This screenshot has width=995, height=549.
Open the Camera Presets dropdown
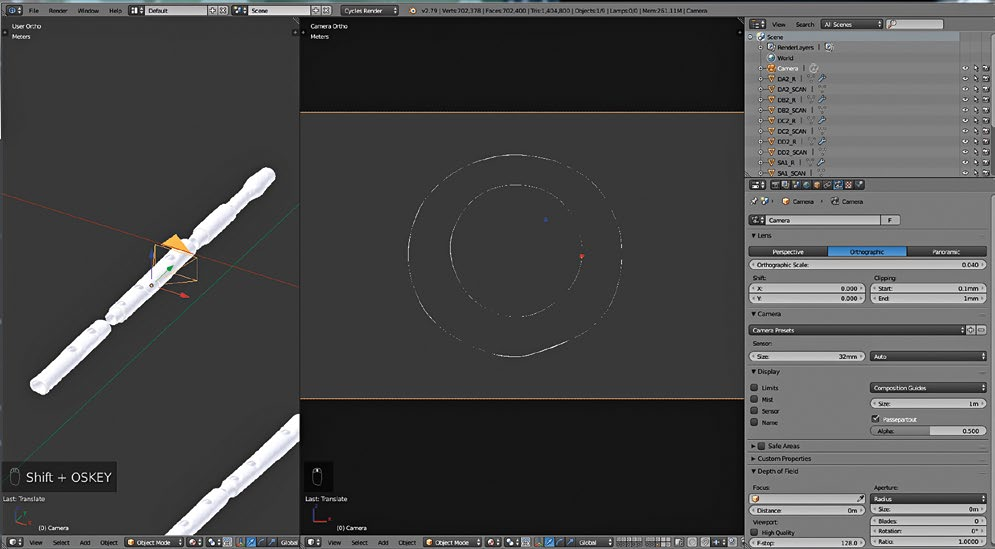coord(857,330)
